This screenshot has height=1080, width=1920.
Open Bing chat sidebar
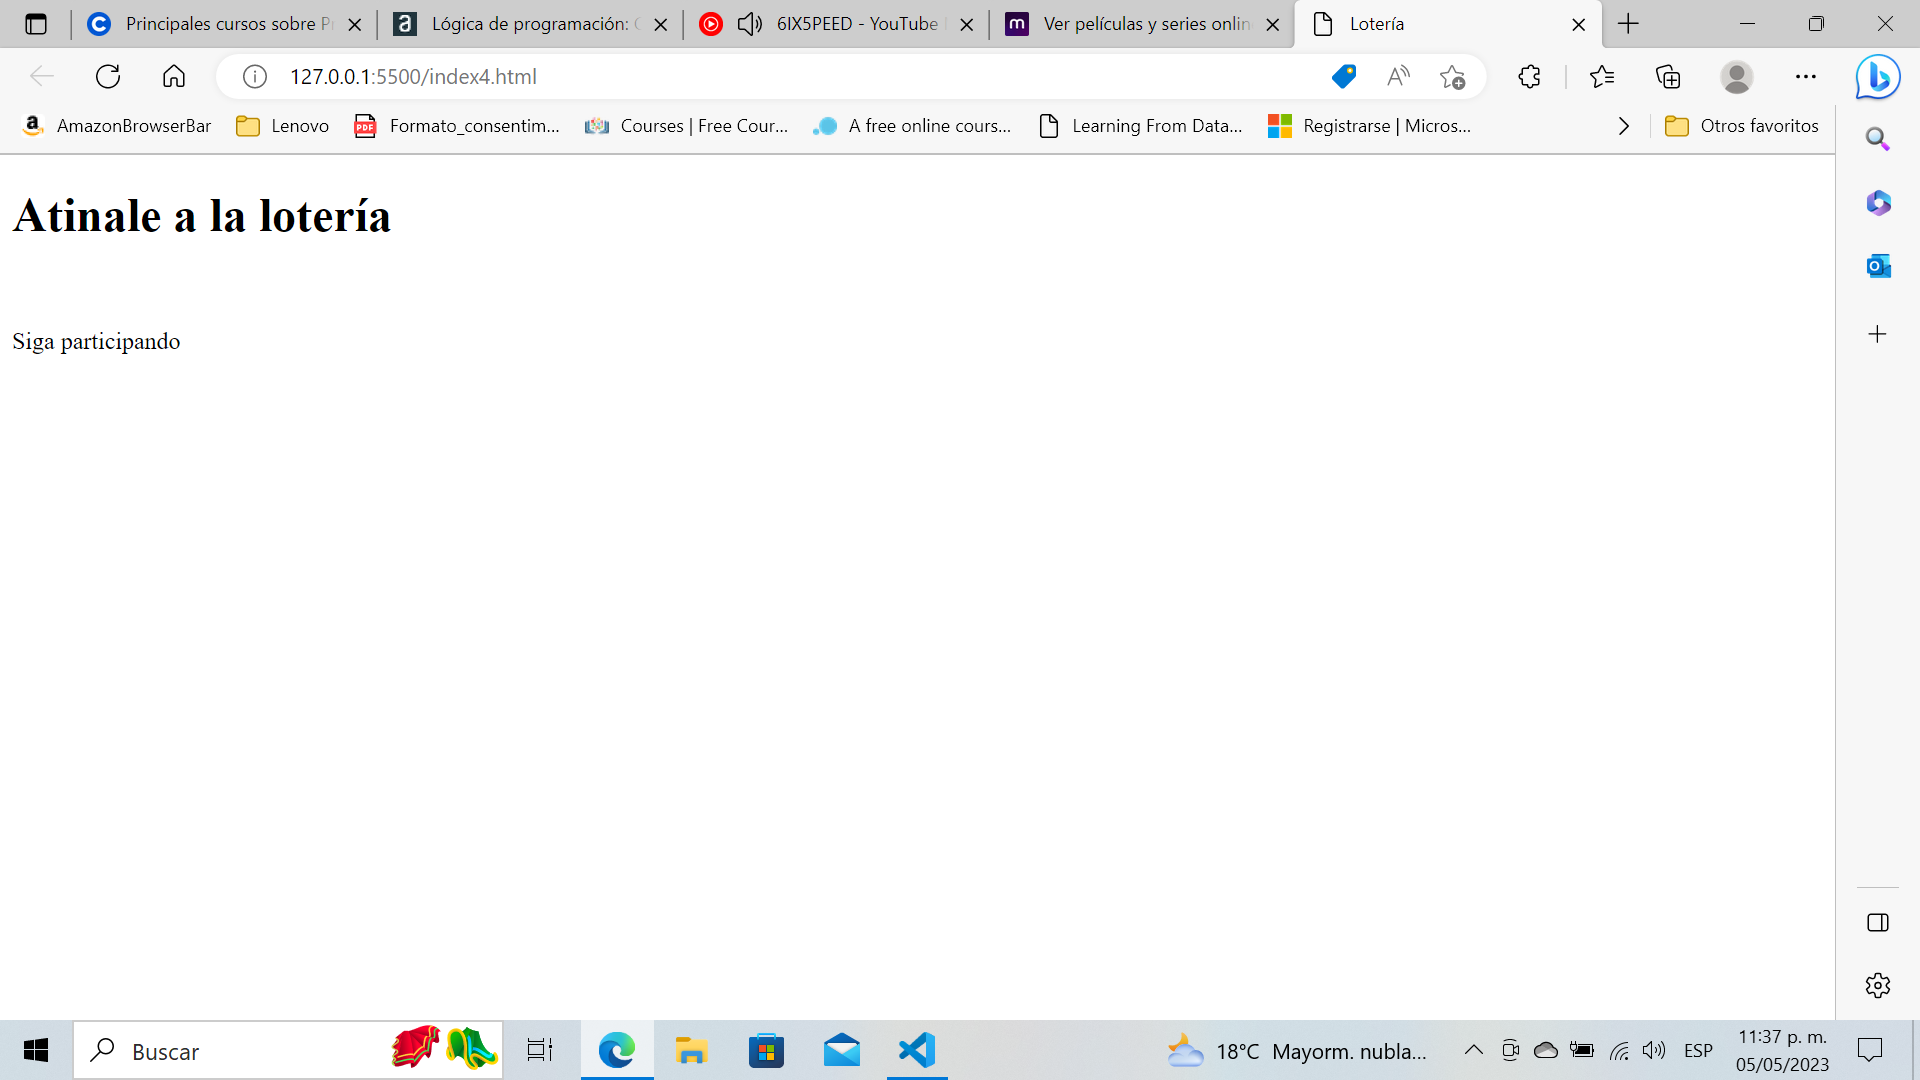[1878, 76]
